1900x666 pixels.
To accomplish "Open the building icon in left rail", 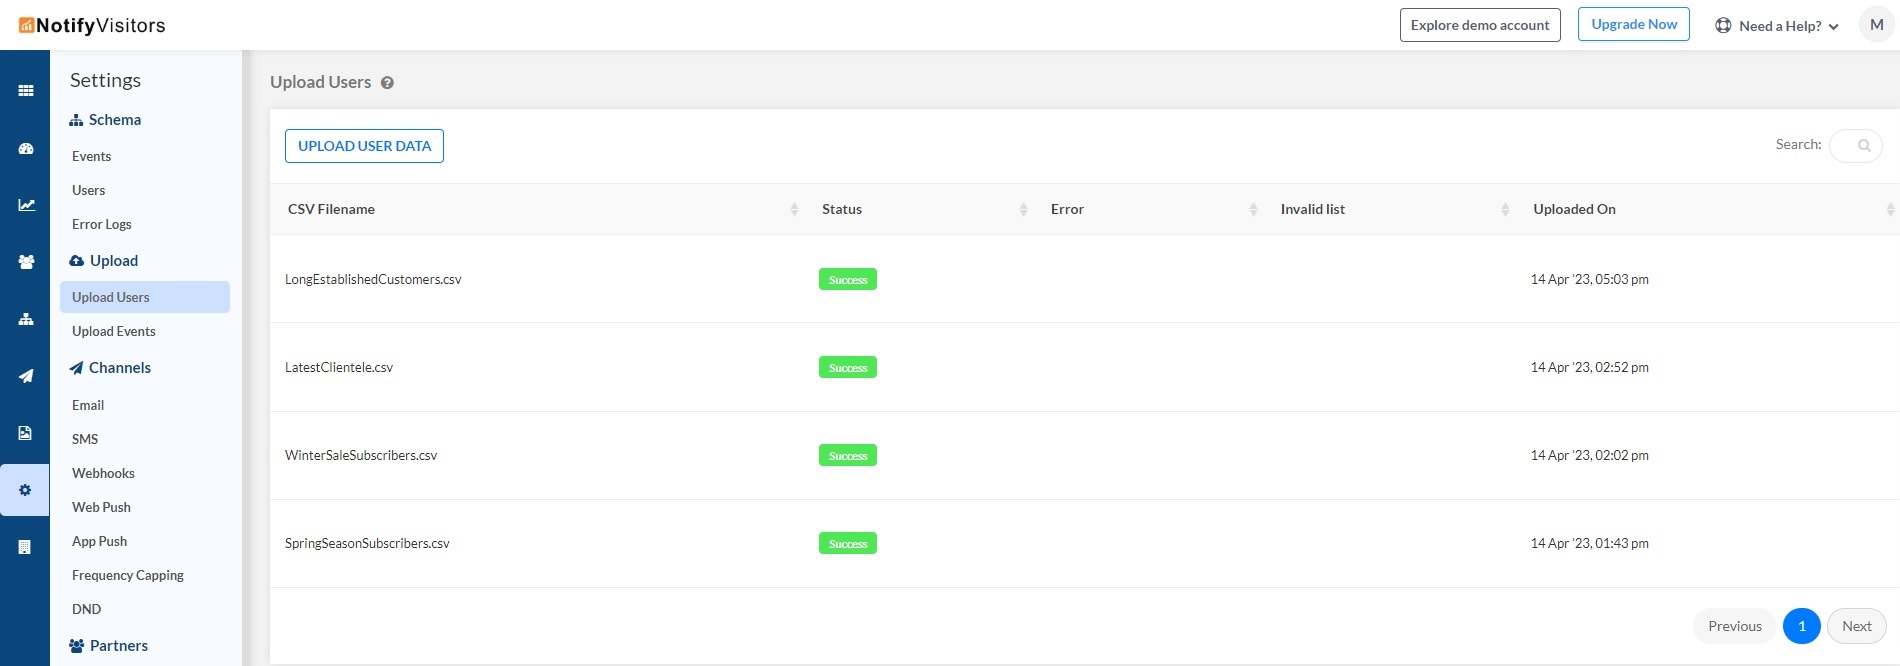I will click(x=25, y=547).
